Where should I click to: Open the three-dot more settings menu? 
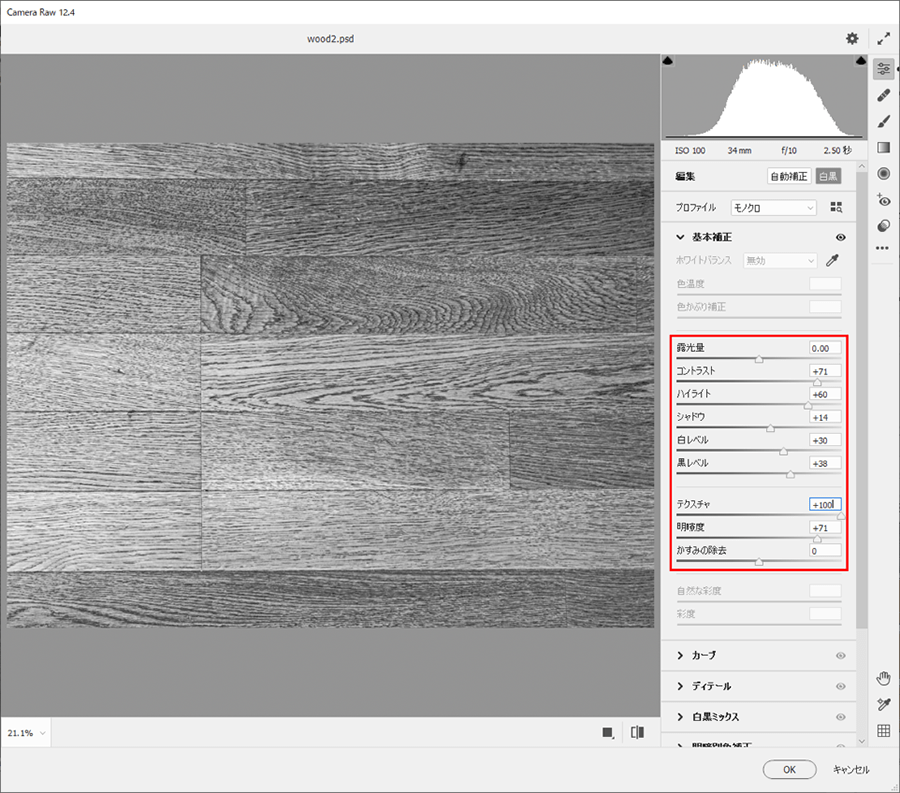(882, 248)
